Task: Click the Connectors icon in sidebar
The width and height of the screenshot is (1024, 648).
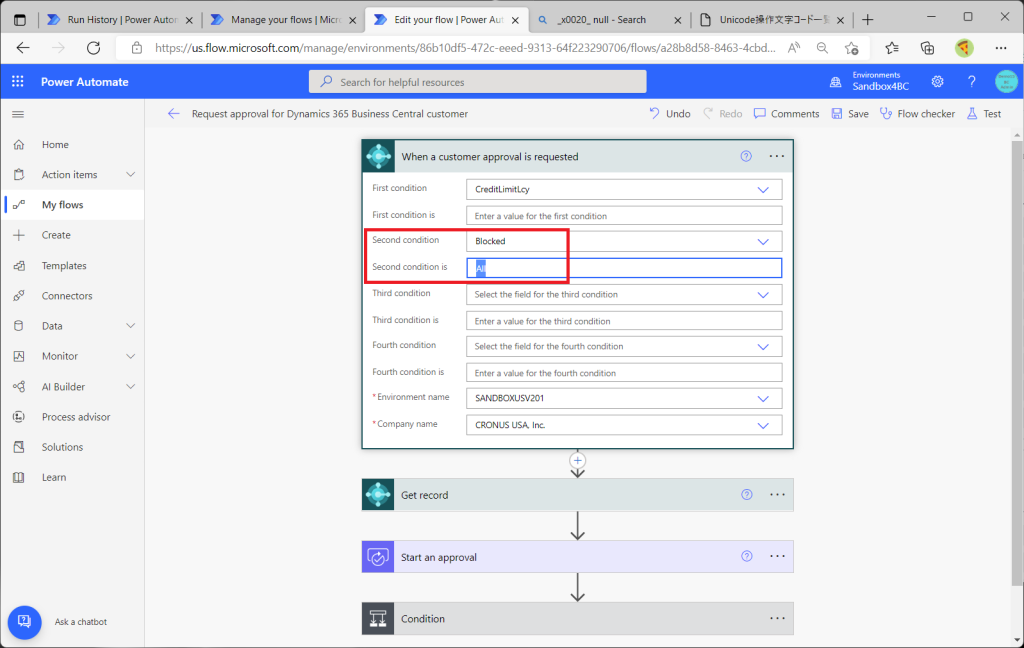Action: tap(19, 295)
